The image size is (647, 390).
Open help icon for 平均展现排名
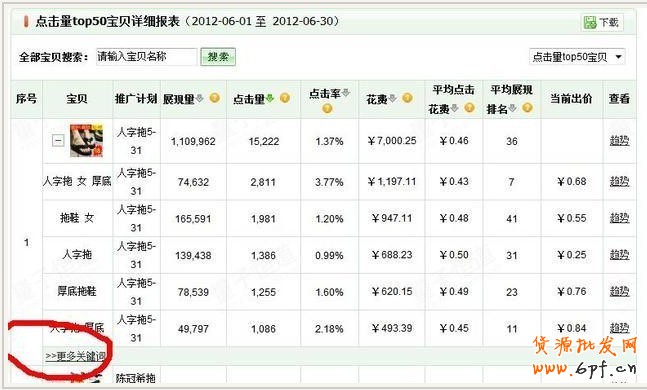click(527, 108)
